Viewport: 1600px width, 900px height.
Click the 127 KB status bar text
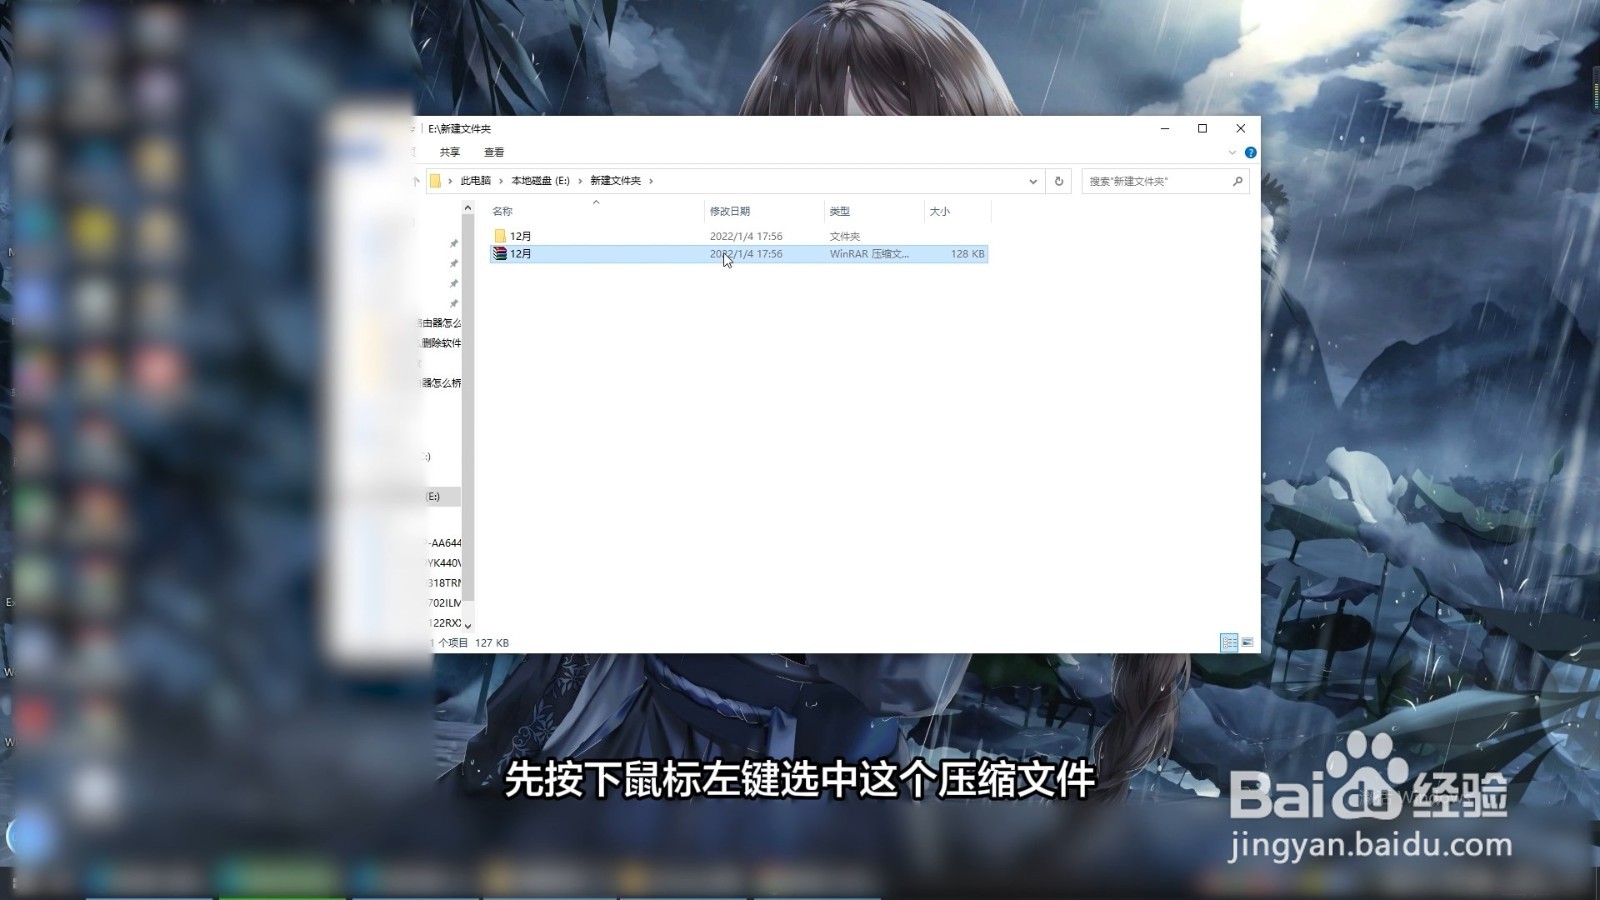point(492,643)
